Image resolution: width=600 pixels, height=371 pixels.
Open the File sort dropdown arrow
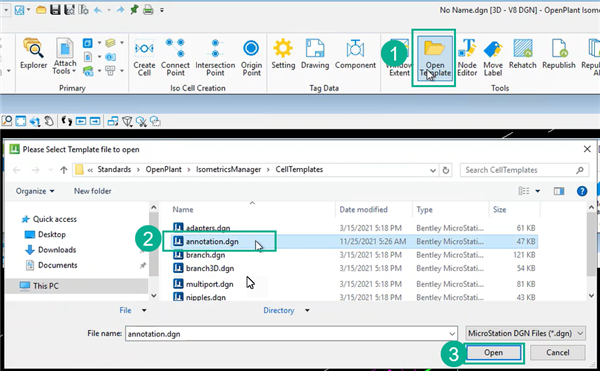click(144, 311)
